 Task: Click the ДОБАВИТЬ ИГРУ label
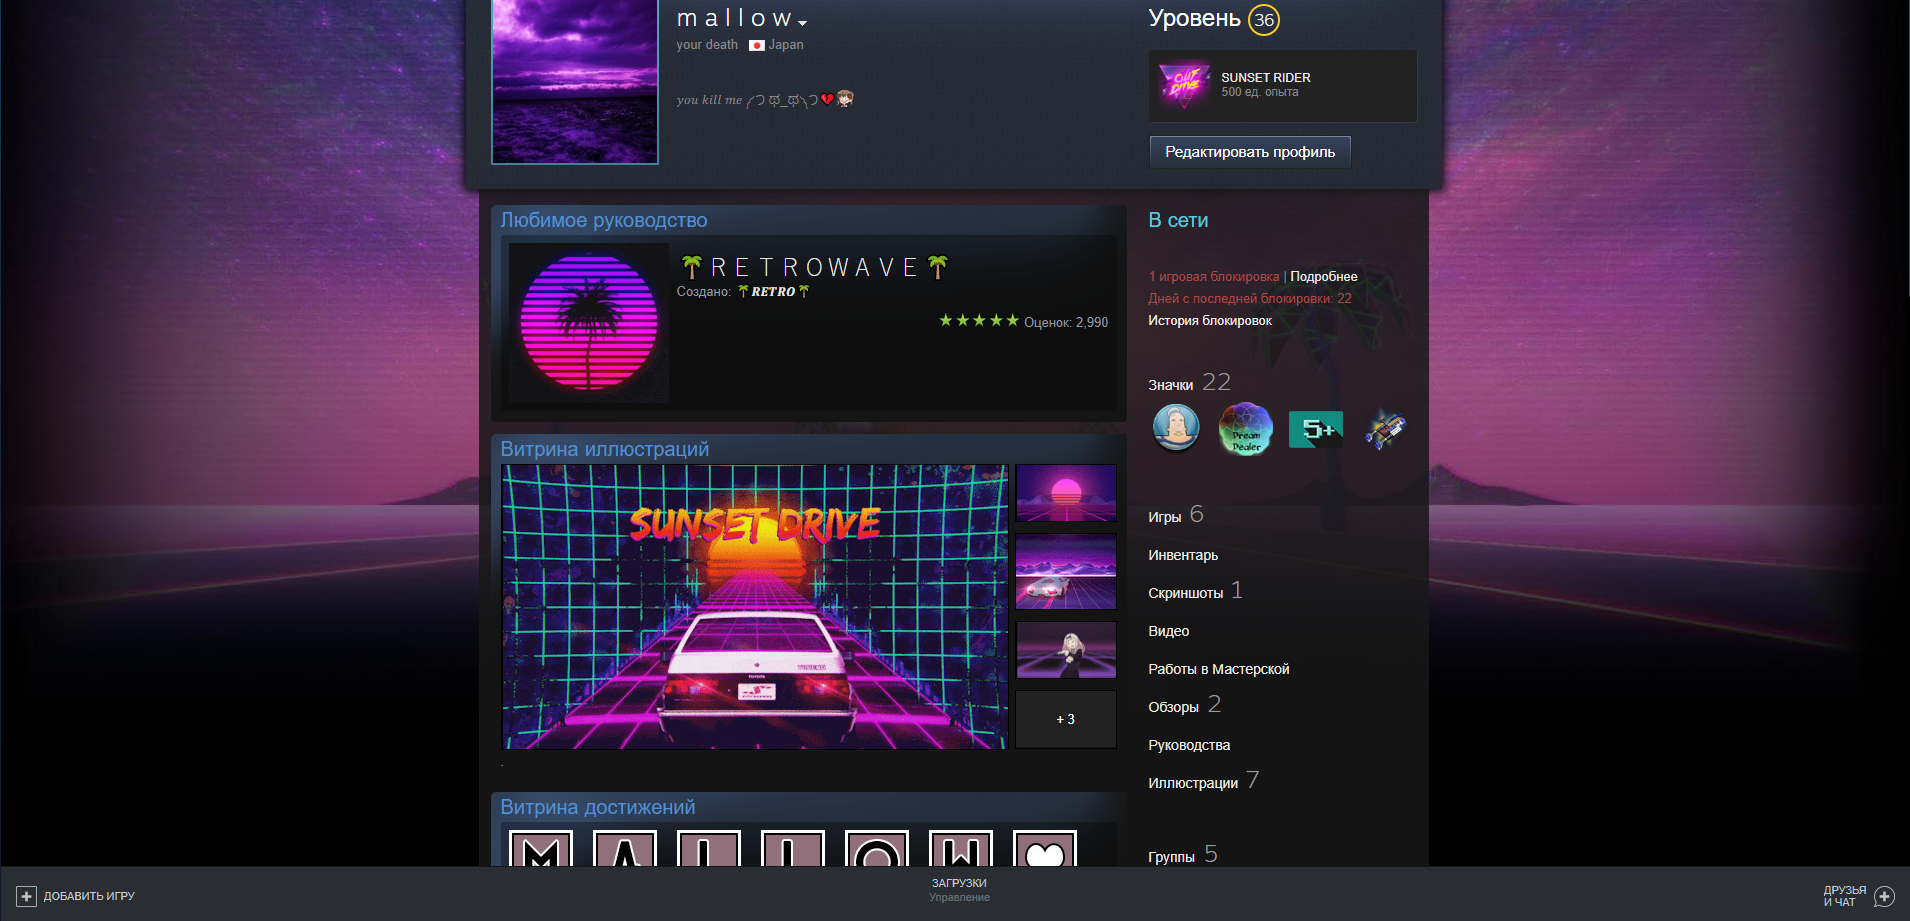pos(89,896)
